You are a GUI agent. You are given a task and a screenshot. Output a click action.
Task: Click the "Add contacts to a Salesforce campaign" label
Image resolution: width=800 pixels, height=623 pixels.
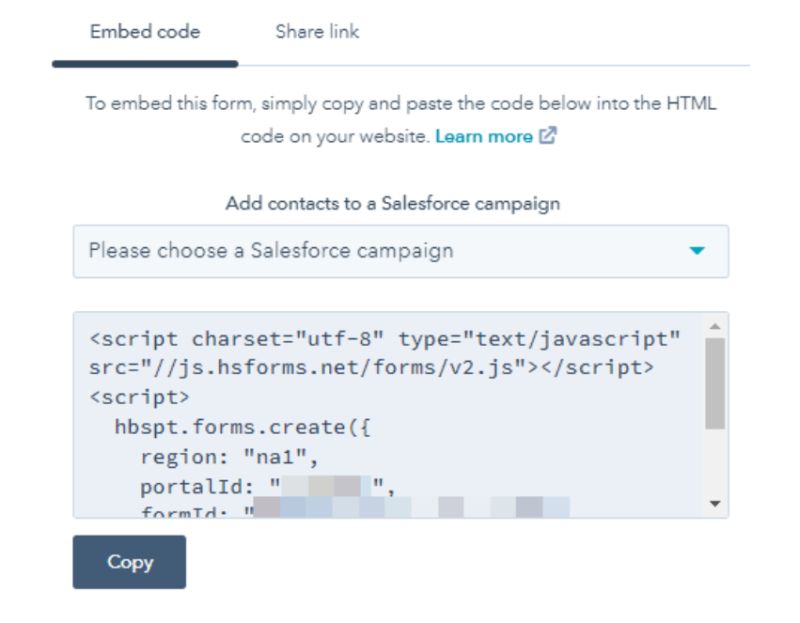pos(392,204)
